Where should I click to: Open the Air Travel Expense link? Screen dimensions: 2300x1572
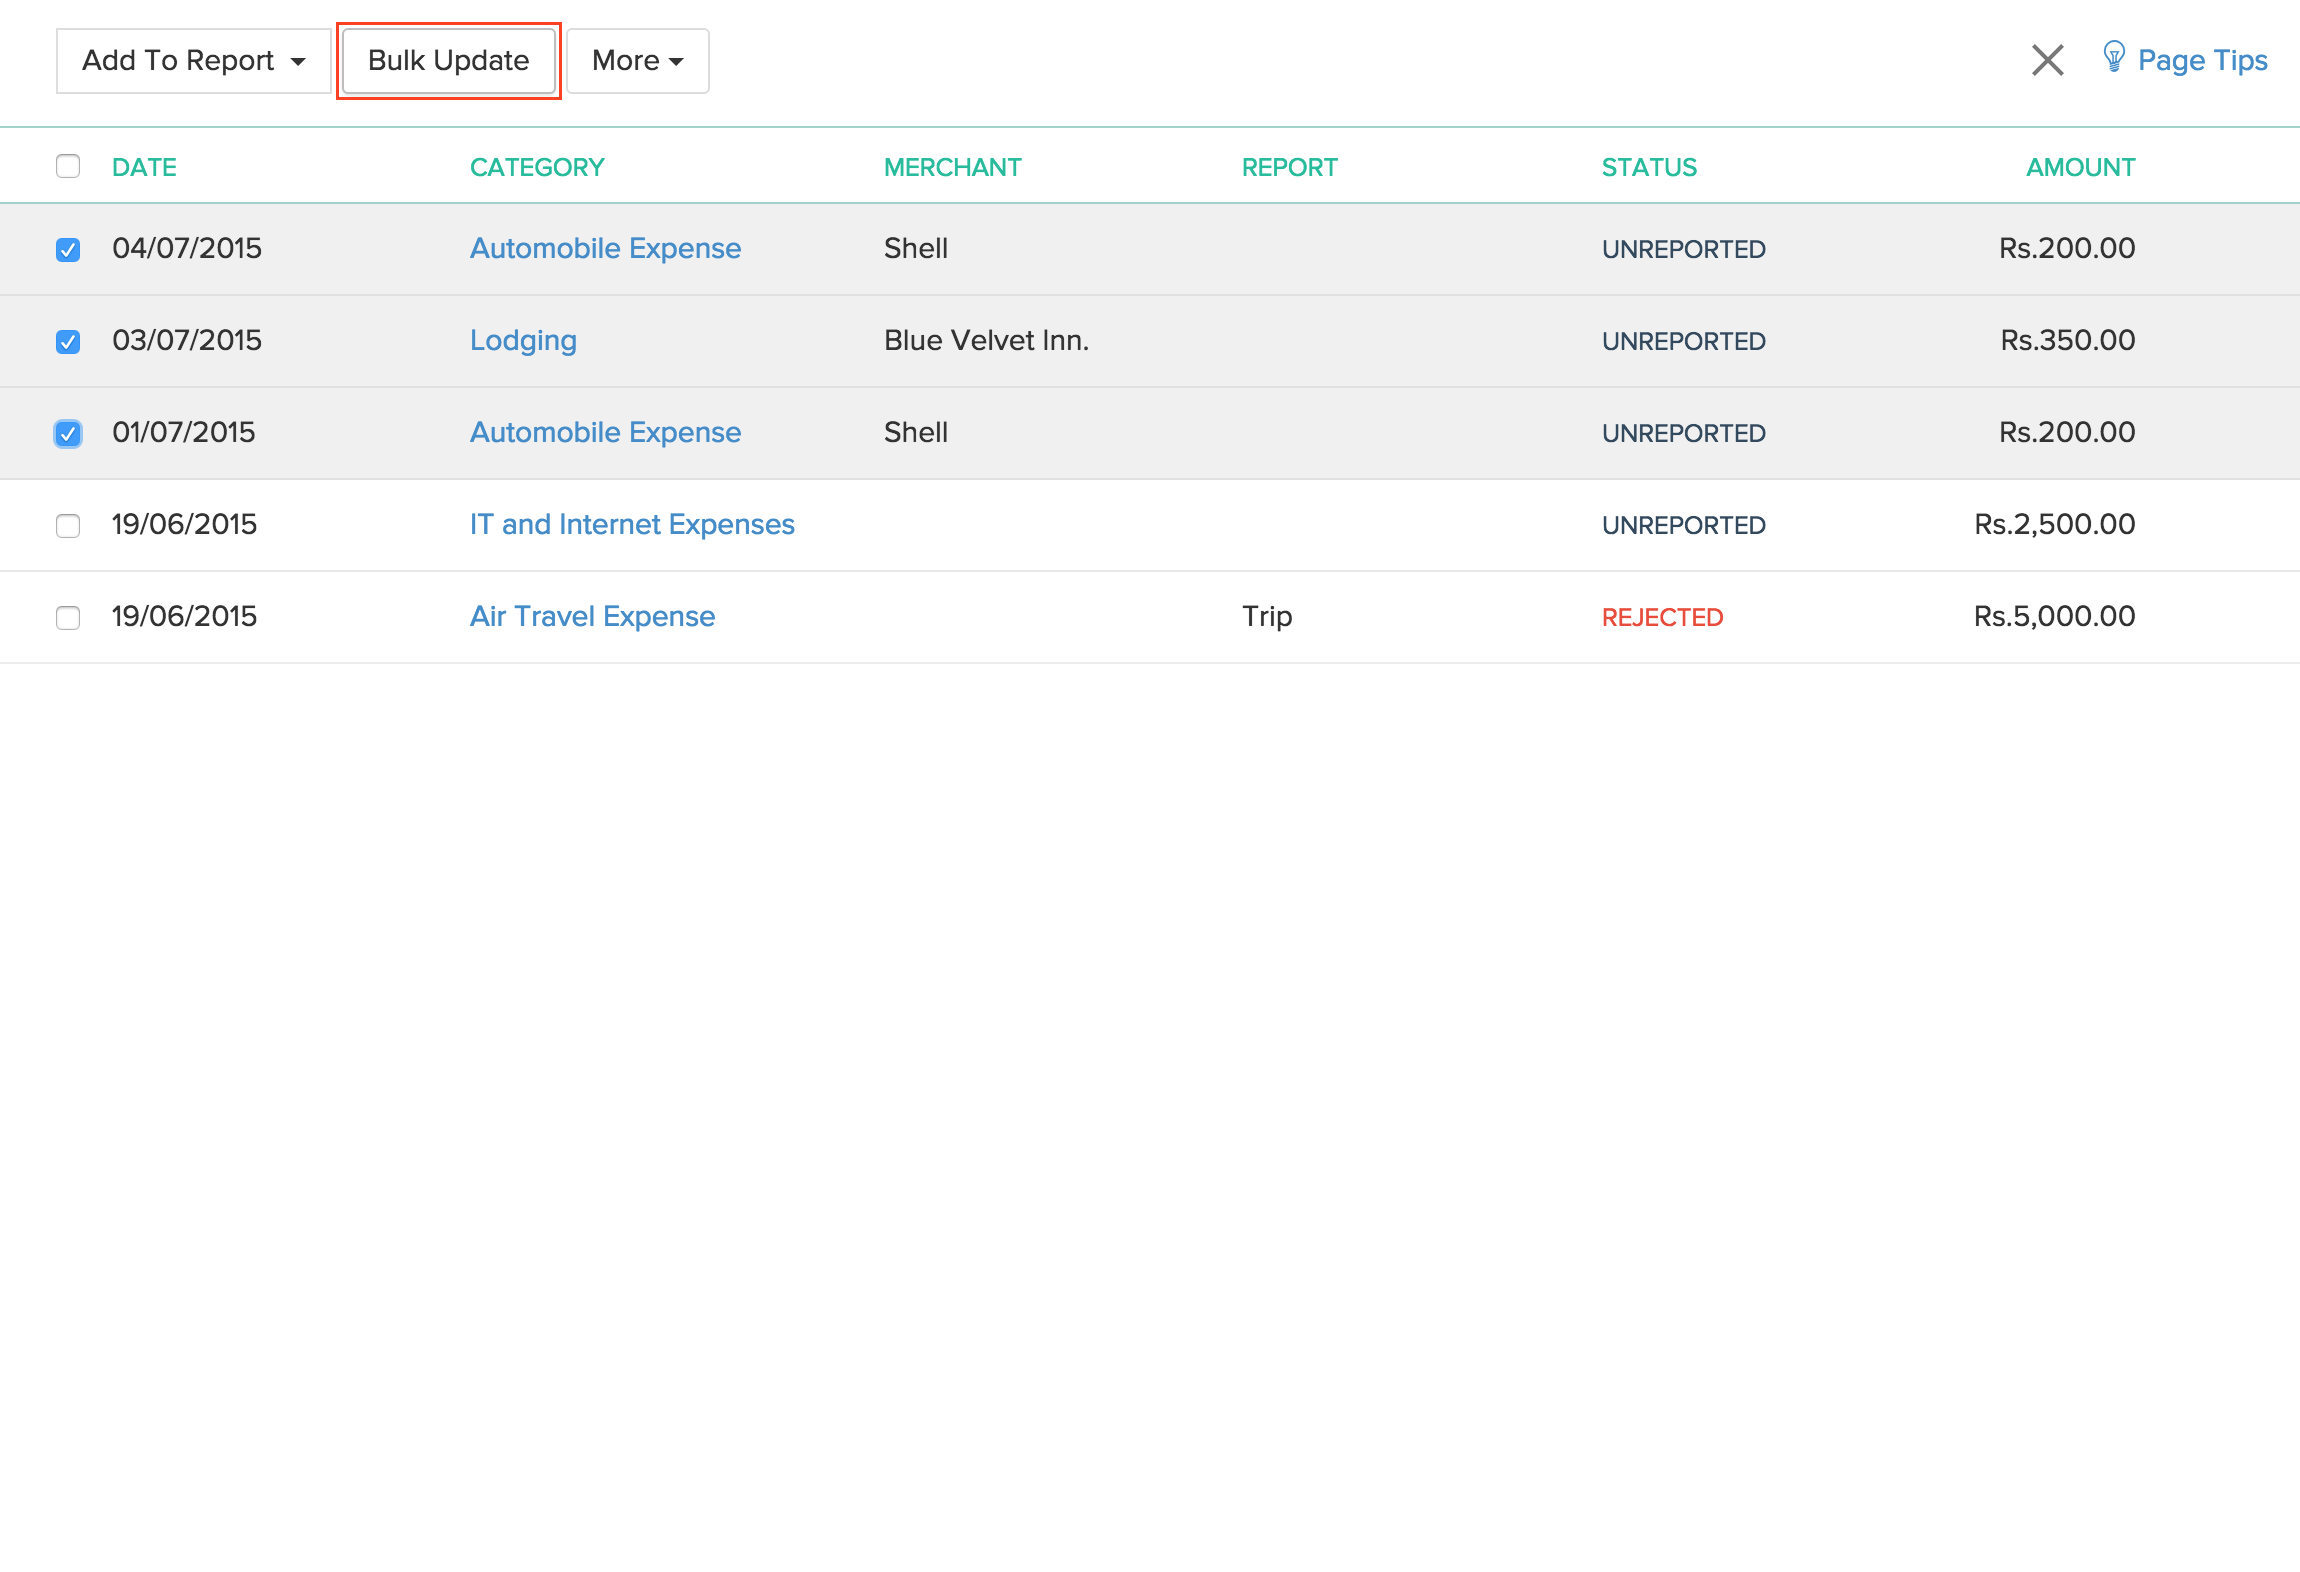[592, 616]
